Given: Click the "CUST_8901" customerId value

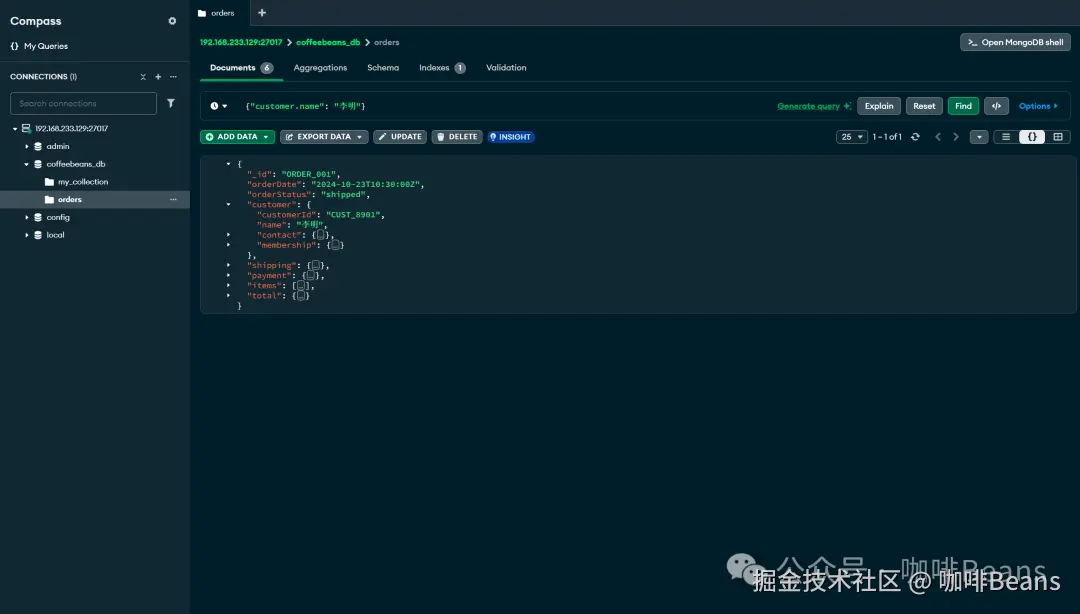Looking at the screenshot, I should (x=353, y=215).
